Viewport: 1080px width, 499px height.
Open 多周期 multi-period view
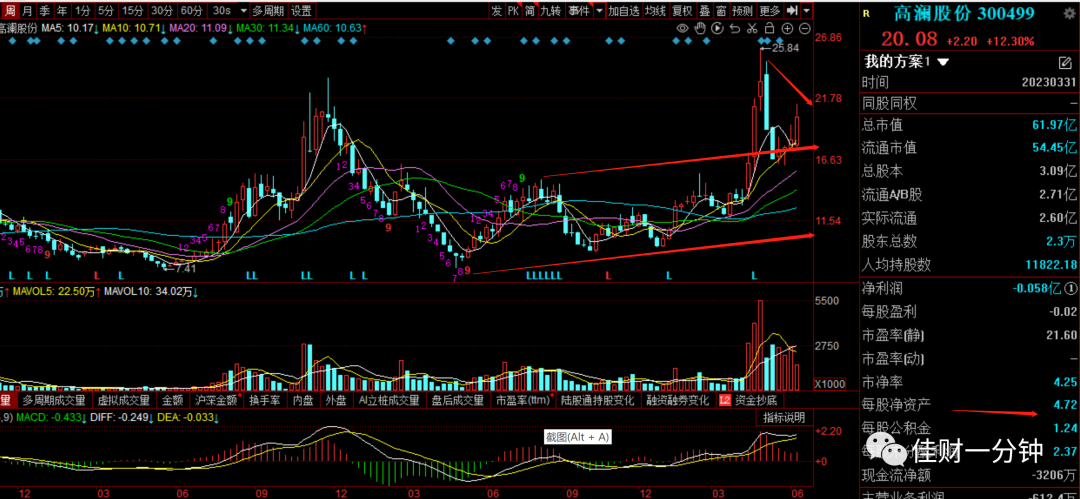pos(268,10)
